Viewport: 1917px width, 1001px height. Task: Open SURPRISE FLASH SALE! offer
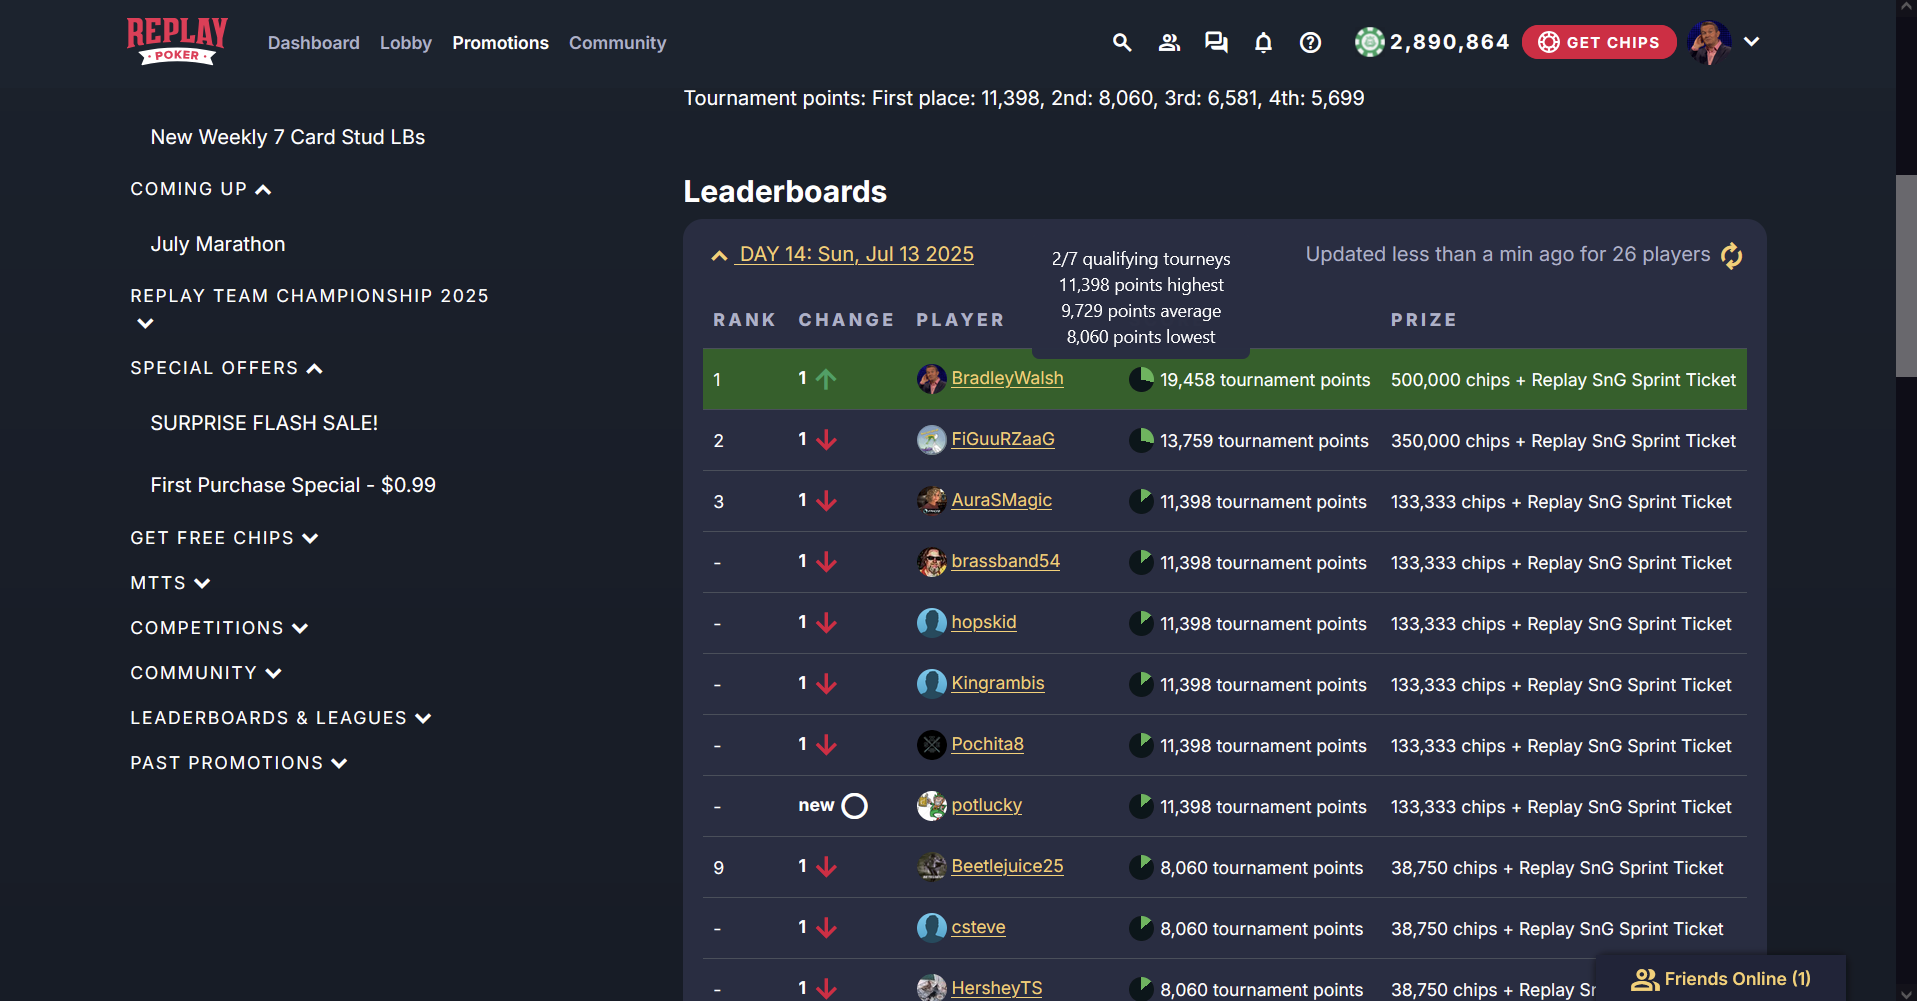(264, 423)
